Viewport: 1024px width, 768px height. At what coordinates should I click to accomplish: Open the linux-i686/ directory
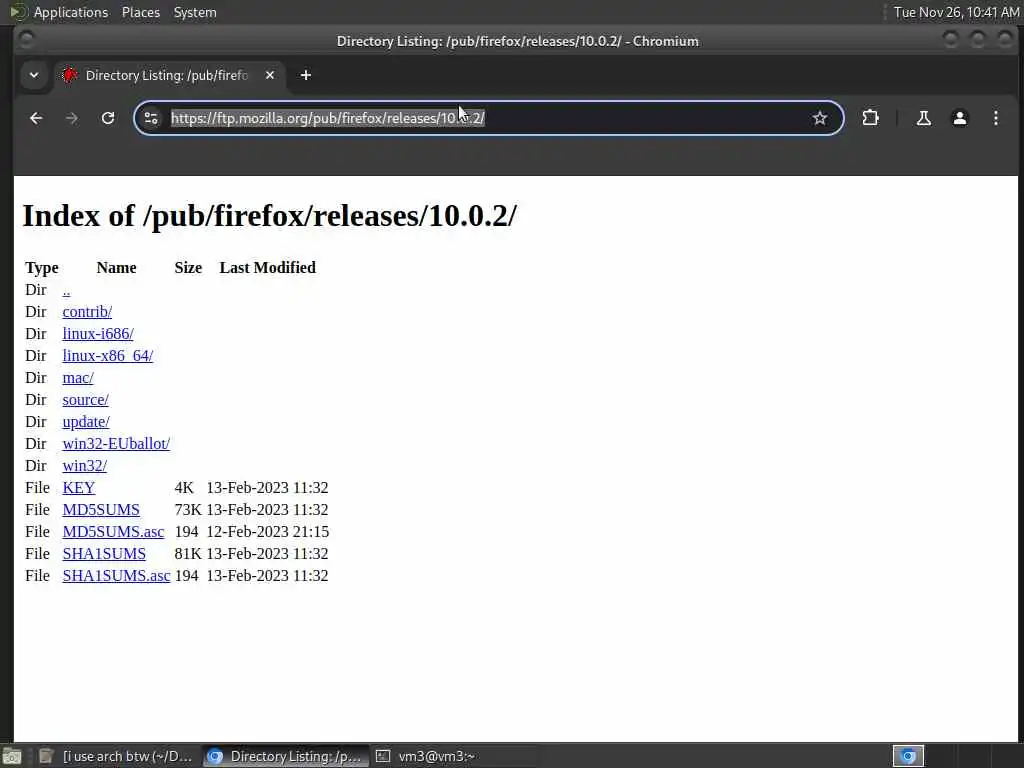tap(98, 334)
